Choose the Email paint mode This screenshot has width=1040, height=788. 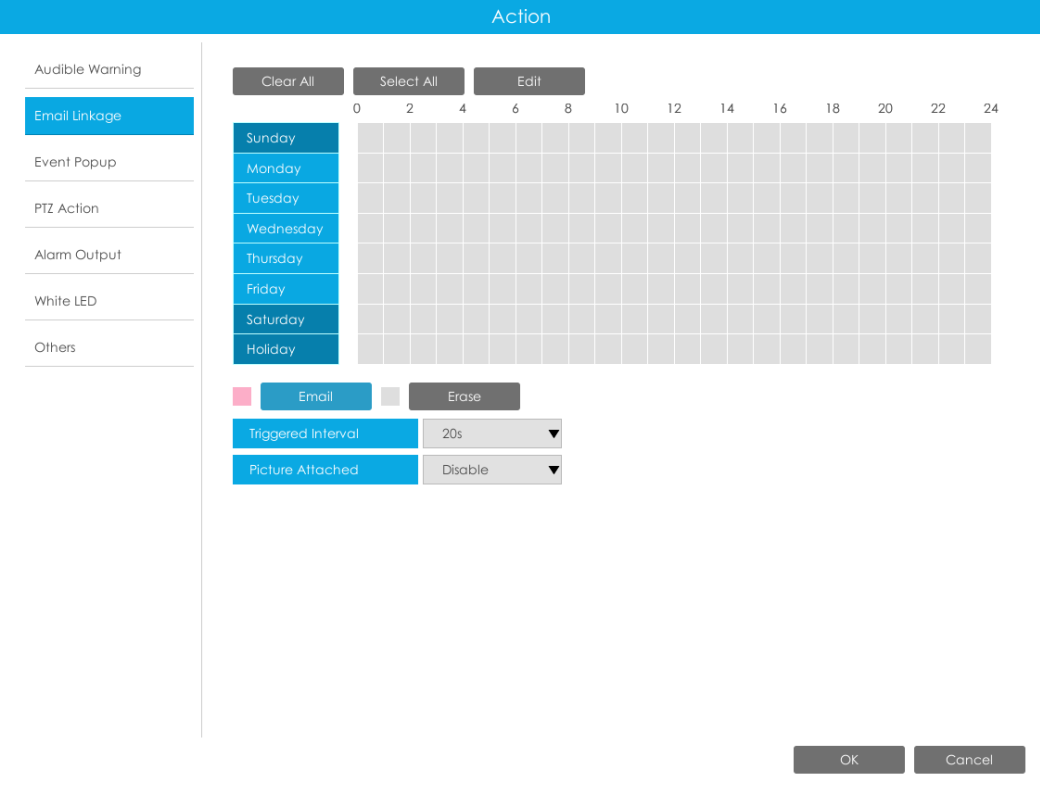pos(316,397)
